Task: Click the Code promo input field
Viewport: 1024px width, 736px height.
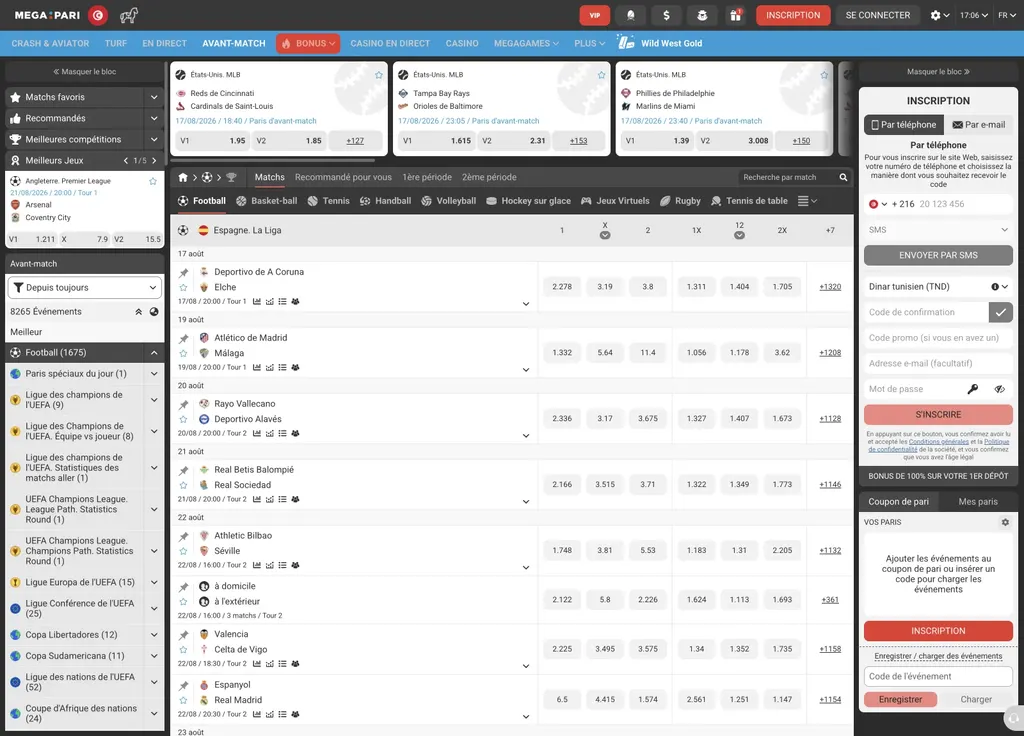Action: [938, 338]
